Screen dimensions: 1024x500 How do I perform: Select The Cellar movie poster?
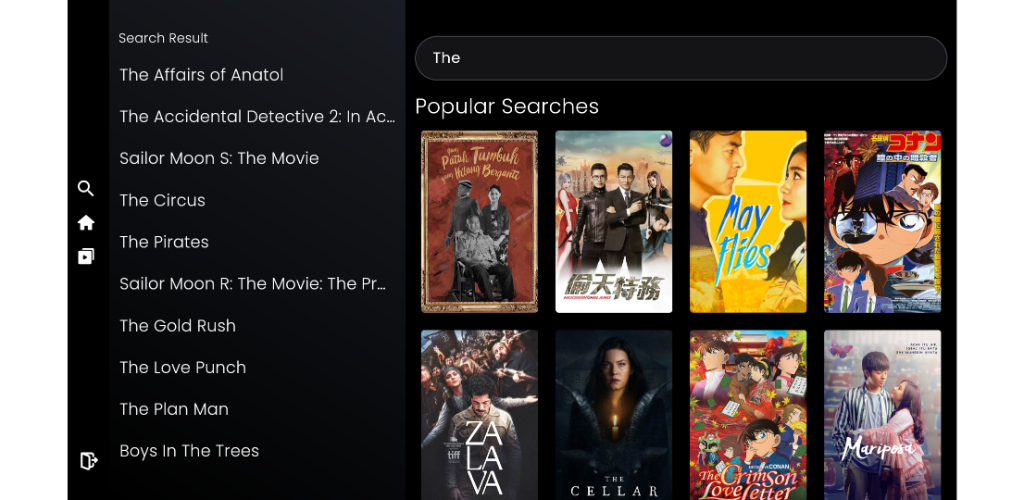pyautogui.click(x=613, y=415)
